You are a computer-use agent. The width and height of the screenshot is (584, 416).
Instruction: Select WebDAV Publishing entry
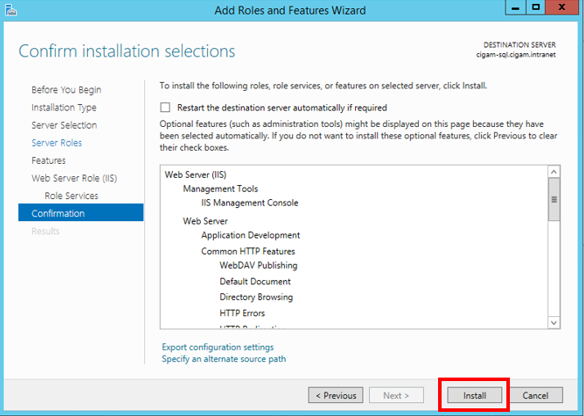[258, 266]
